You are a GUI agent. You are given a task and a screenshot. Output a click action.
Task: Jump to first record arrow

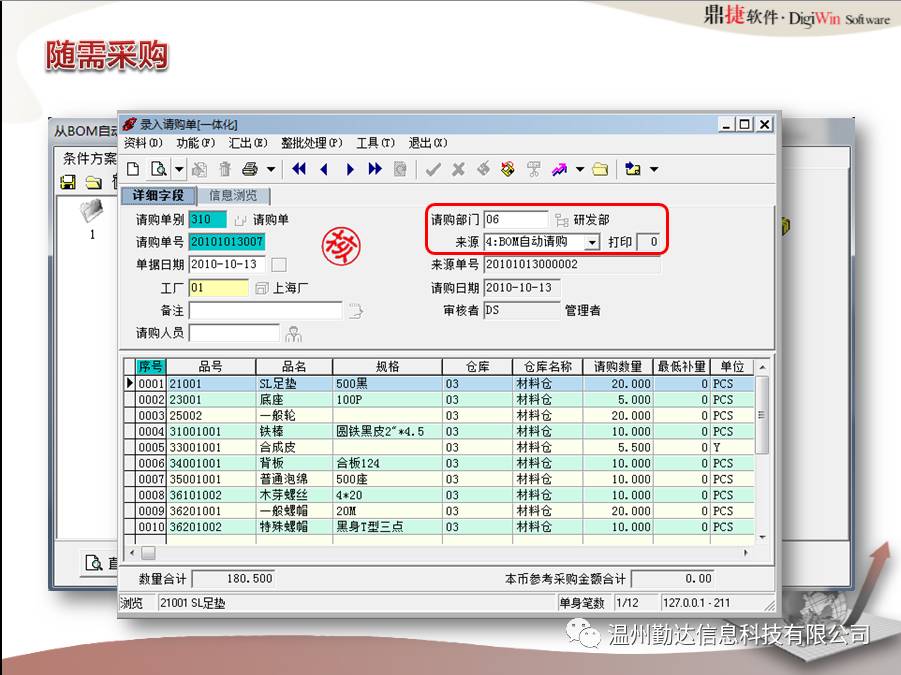pyautogui.click(x=297, y=169)
